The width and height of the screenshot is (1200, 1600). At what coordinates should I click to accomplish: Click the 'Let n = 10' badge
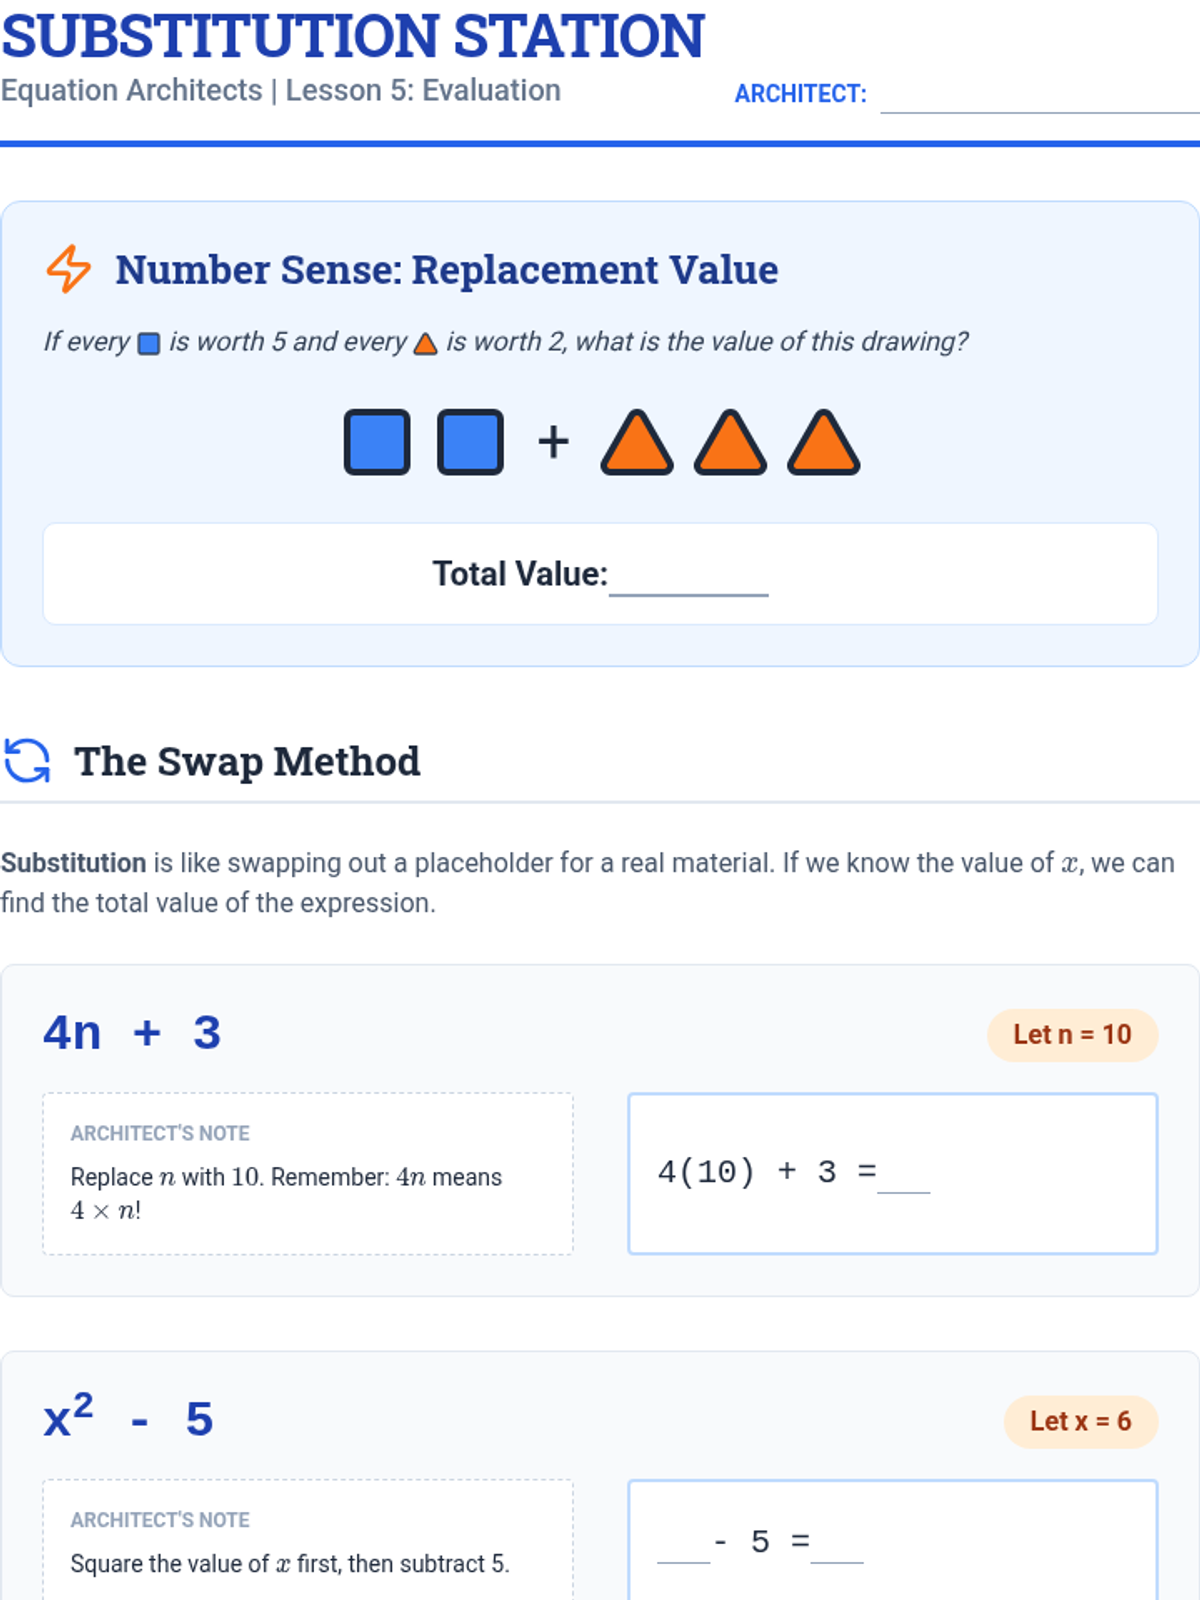click(1072, 1035)
